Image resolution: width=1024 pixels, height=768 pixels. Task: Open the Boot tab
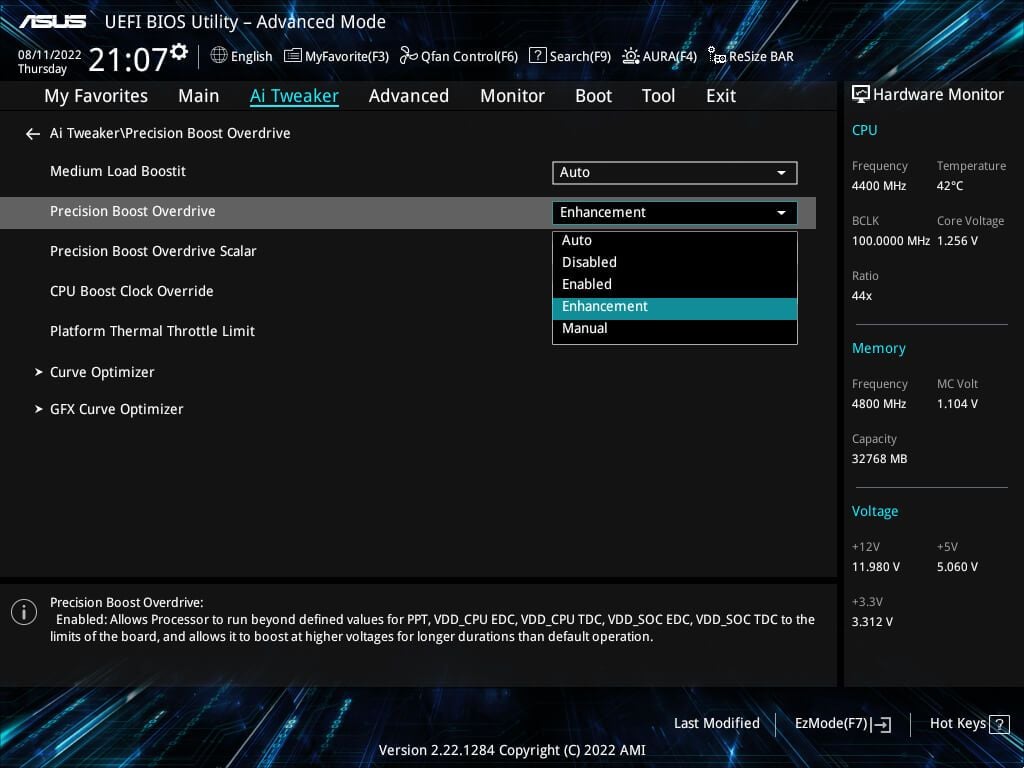(593, 96)
